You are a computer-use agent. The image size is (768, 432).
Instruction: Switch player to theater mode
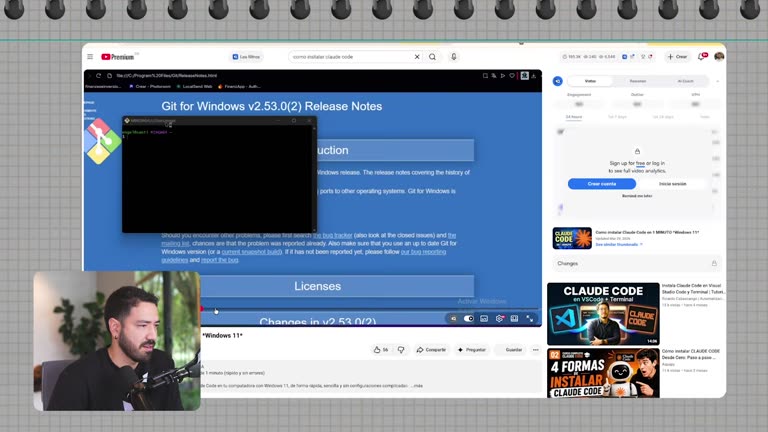tap(514, 318)
